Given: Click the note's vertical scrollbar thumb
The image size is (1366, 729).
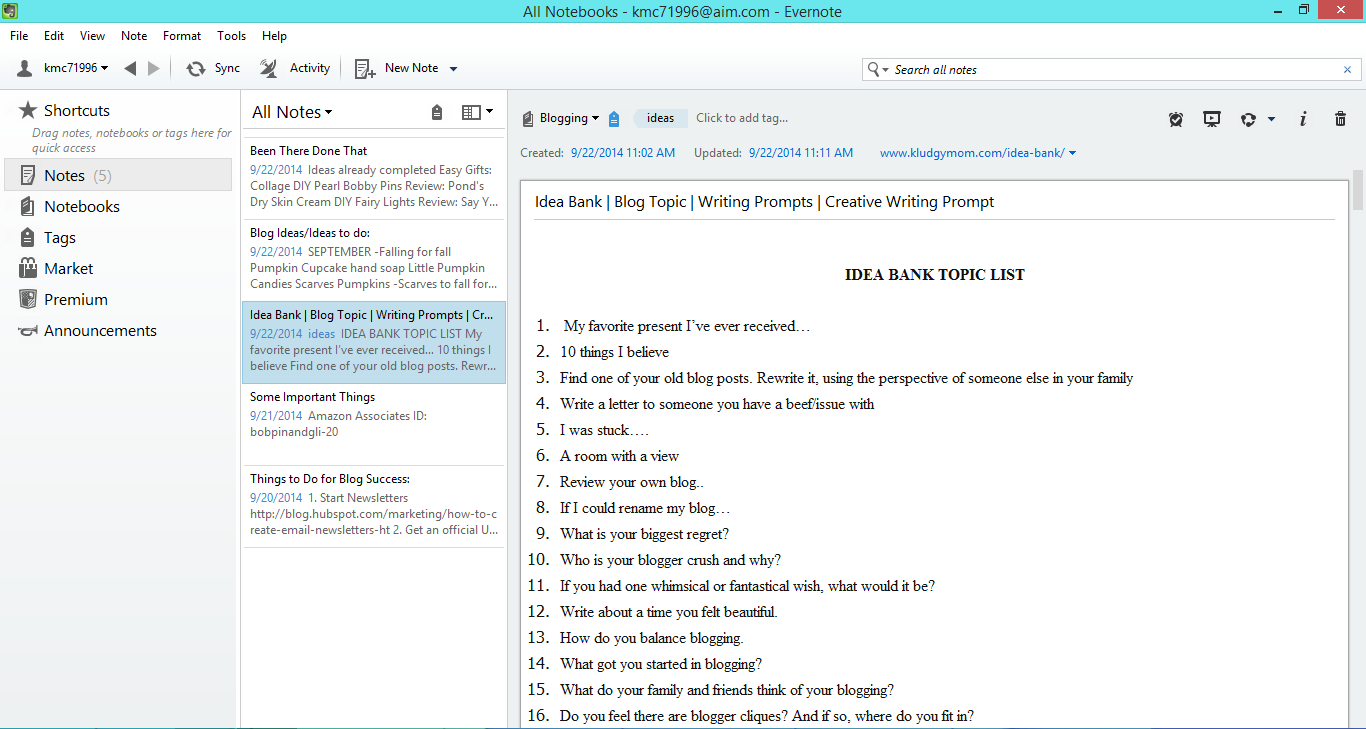Looking at the screenshot, I should 1358,190.
